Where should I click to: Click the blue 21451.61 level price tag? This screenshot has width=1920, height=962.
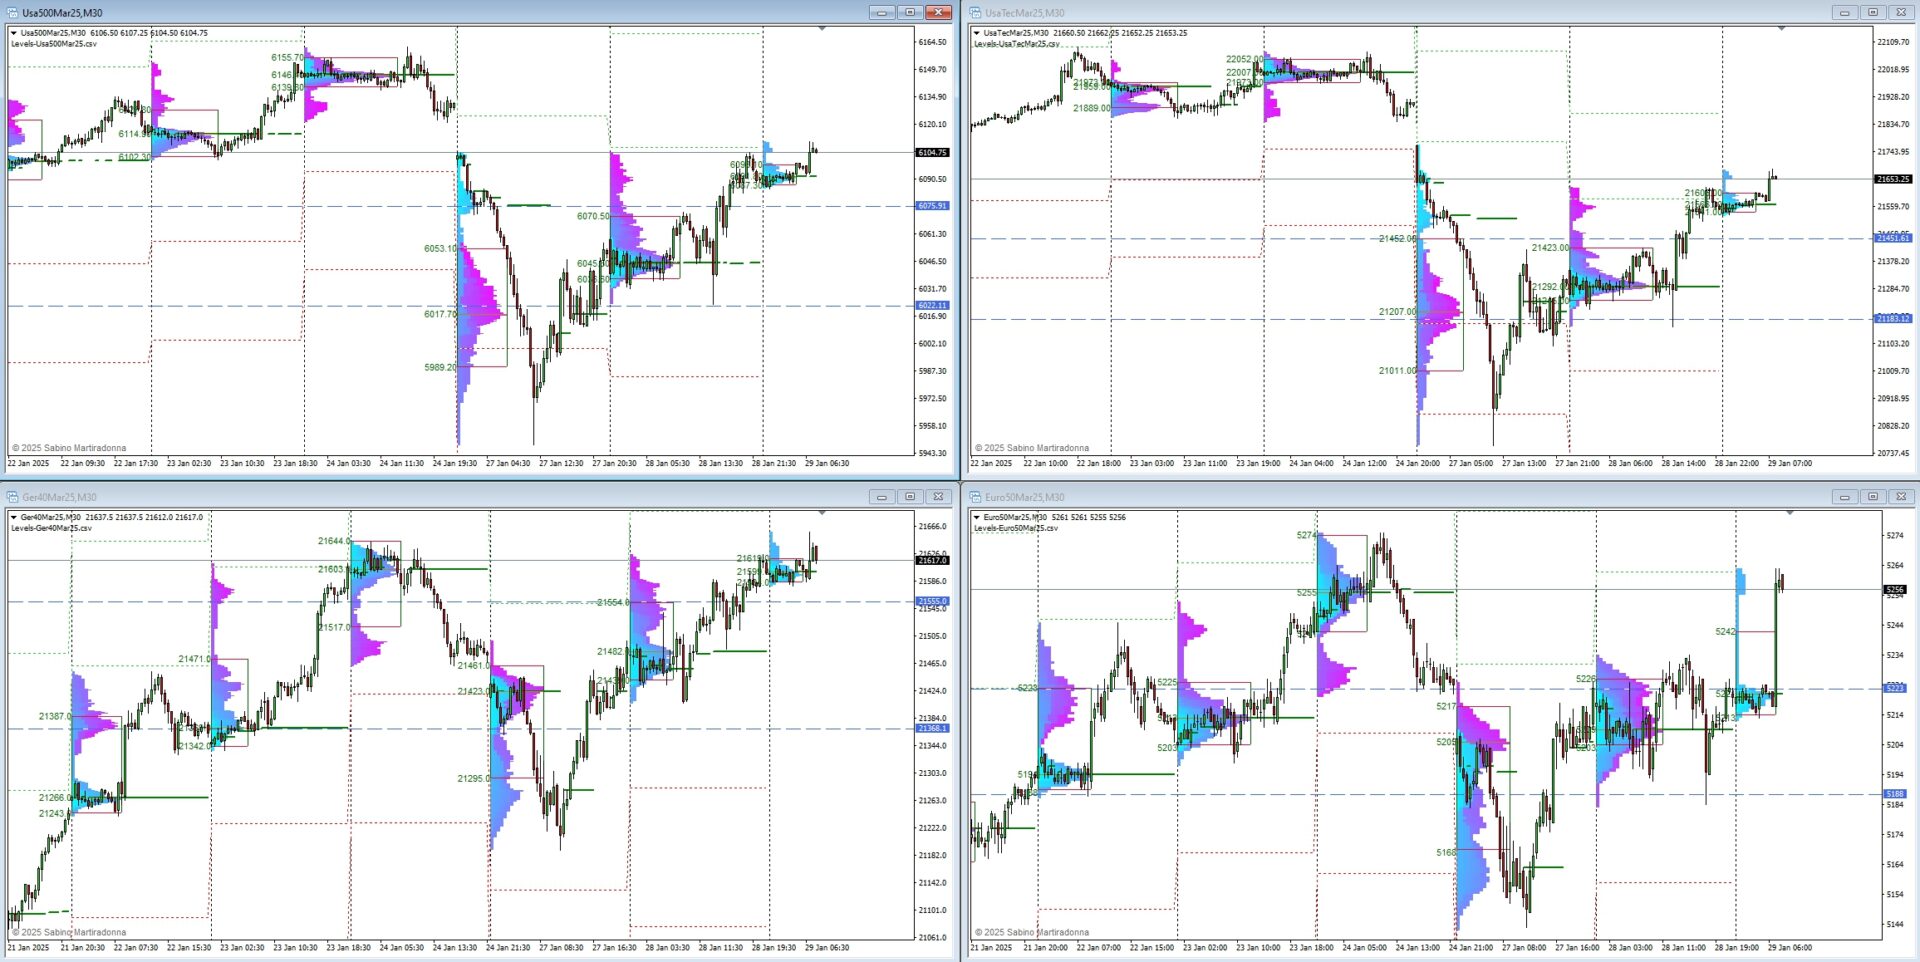1893,238
